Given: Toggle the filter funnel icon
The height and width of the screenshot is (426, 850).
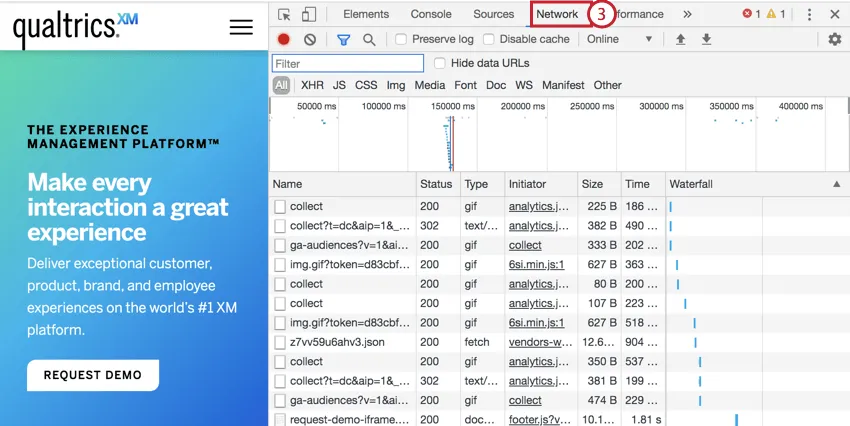Looking at the screenshot, I should click(343, 40).
